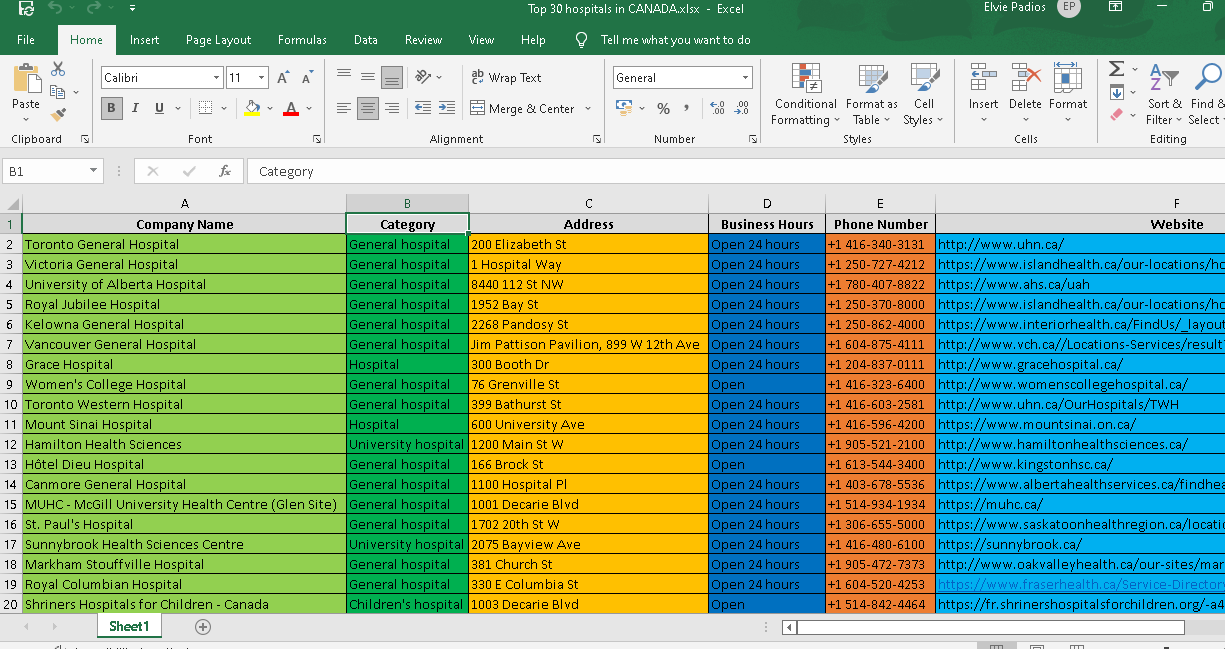Select column C header
The image size is (1225, 649).
(x=589, y=203)
